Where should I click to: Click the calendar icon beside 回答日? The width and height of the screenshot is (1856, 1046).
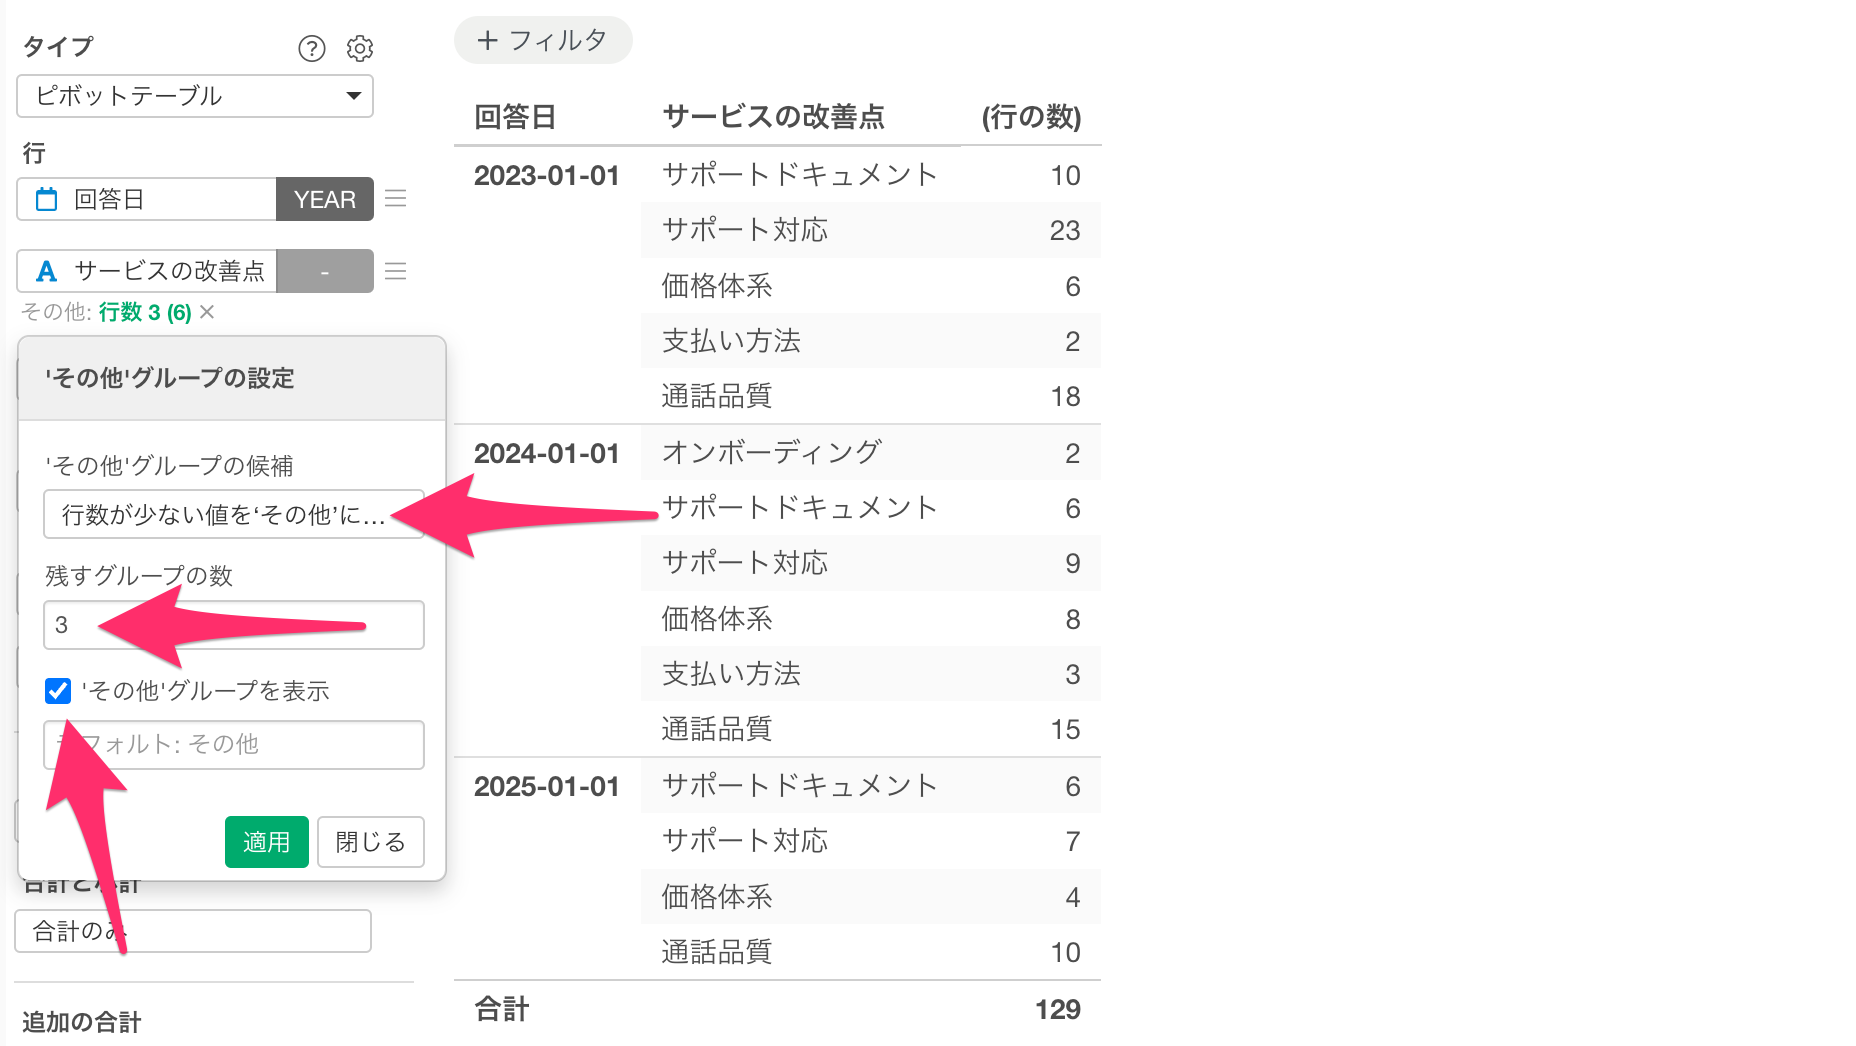[x=46, y=199]
